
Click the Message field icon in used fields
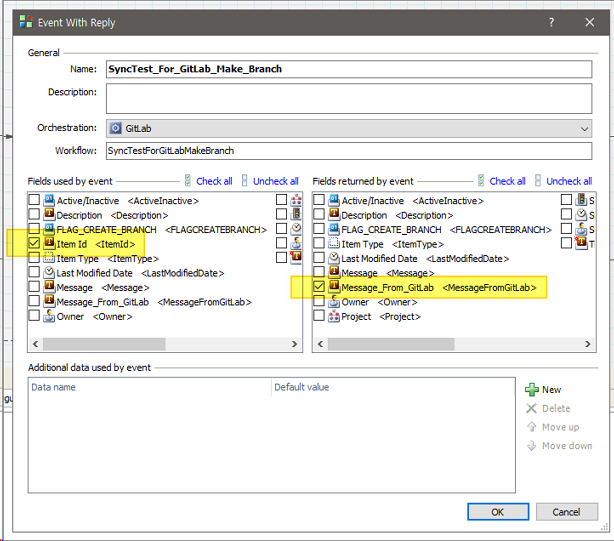49,287
